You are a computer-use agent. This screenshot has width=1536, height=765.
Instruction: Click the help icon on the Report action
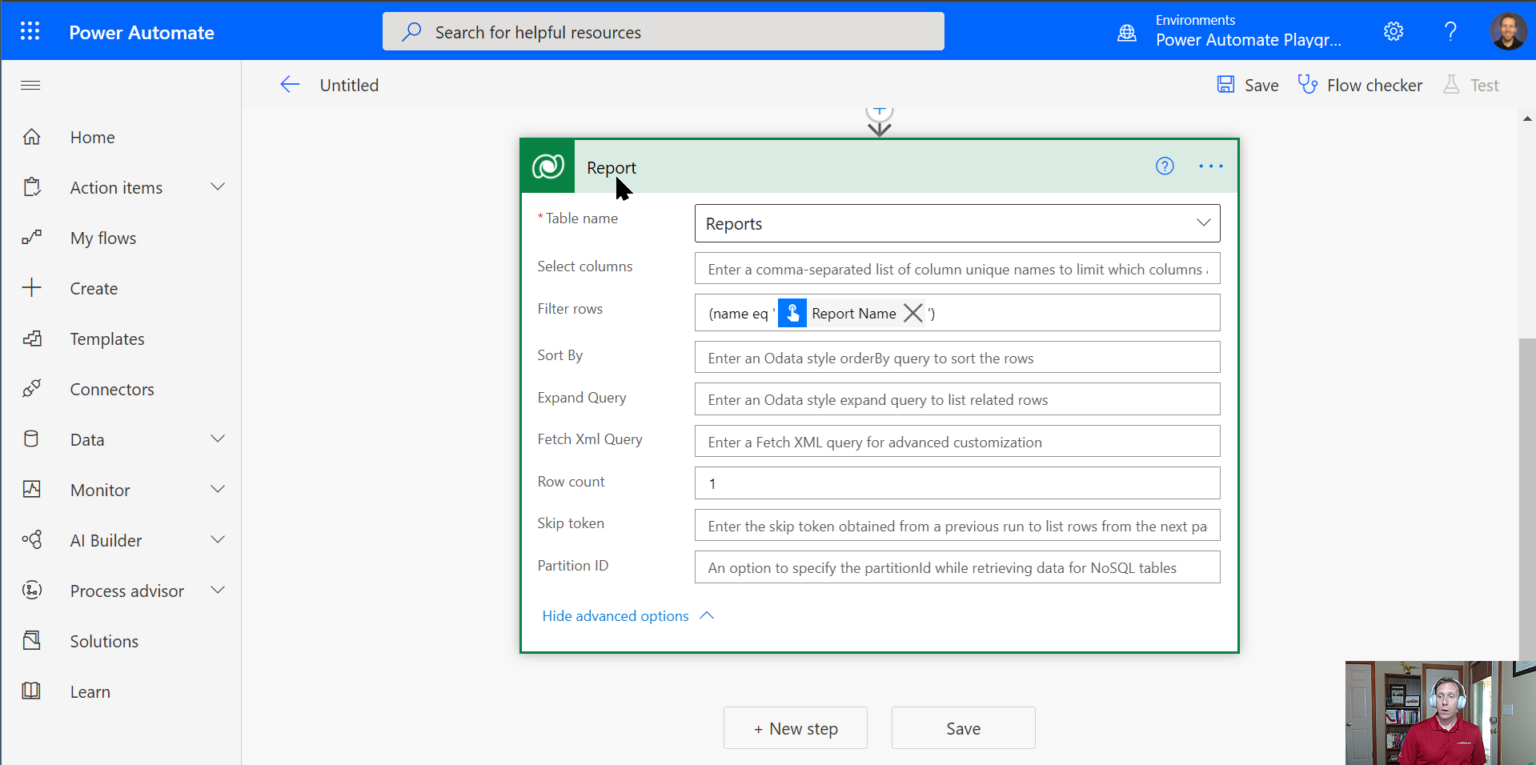(x=1164, y=166)
